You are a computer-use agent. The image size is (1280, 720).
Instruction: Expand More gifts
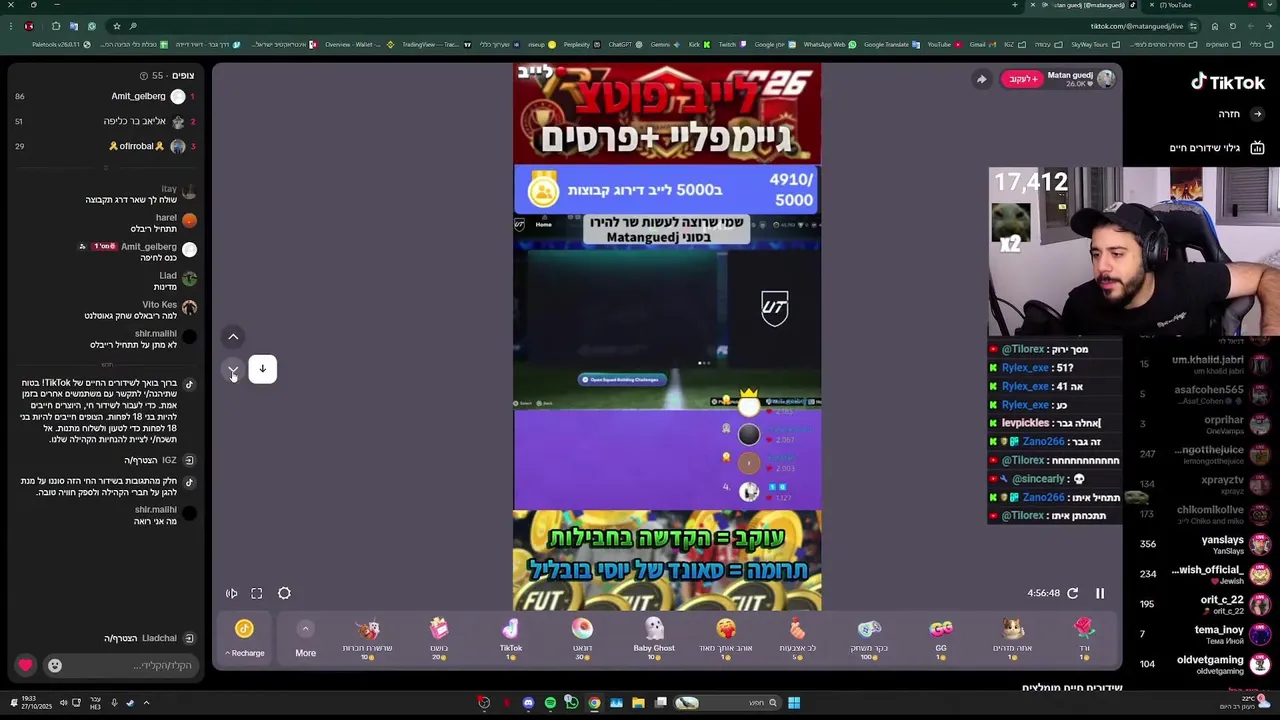coord(305,637)
